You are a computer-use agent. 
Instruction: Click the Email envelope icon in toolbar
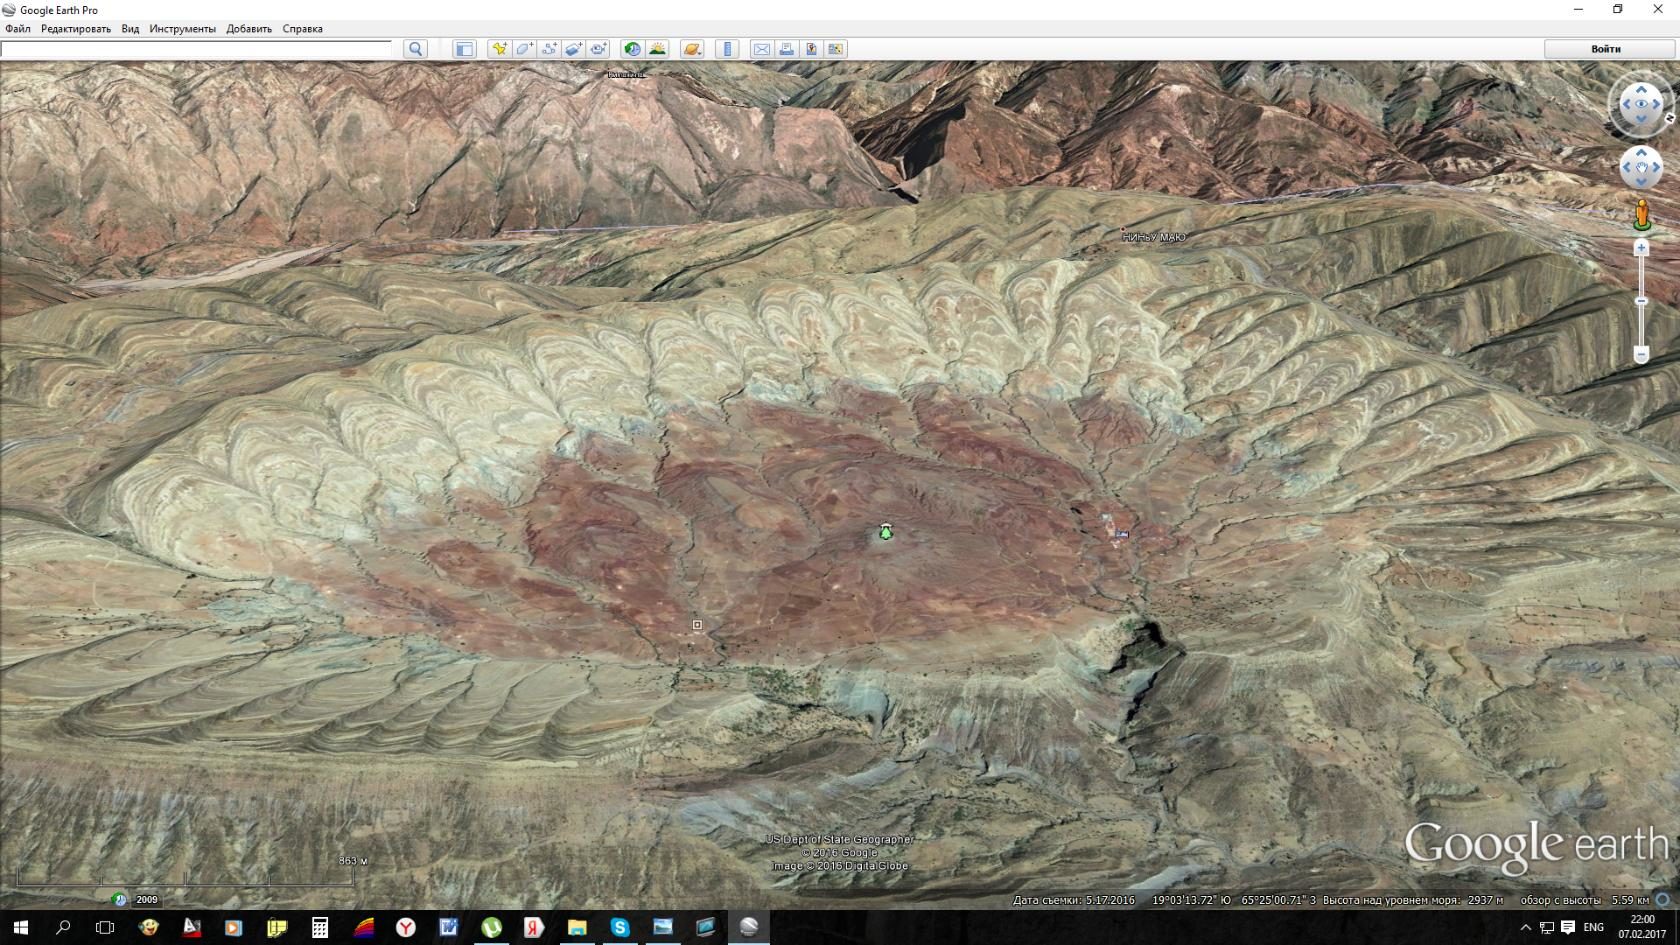click(x=762, y=49)
